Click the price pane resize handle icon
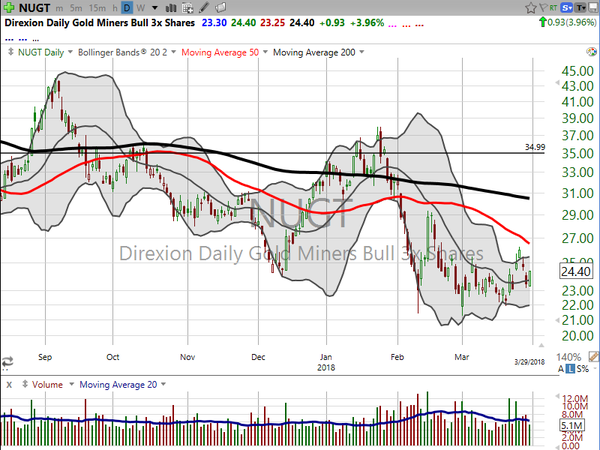 point(11,52)
